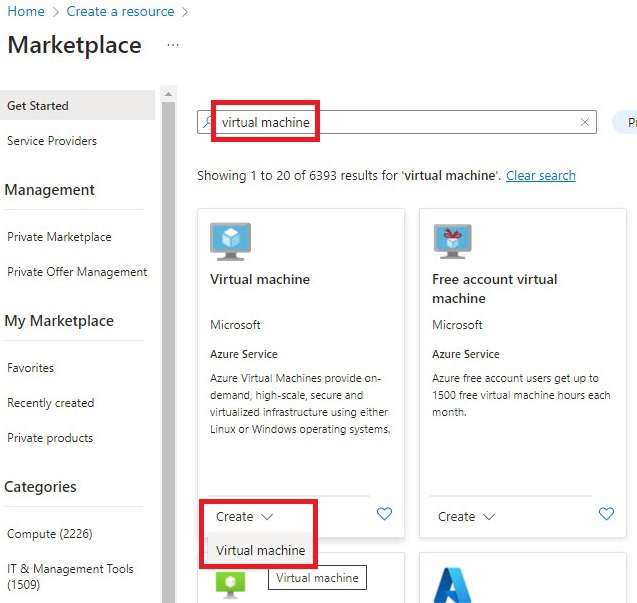Open the Home breadcrumb link

[x=26, y=11]
